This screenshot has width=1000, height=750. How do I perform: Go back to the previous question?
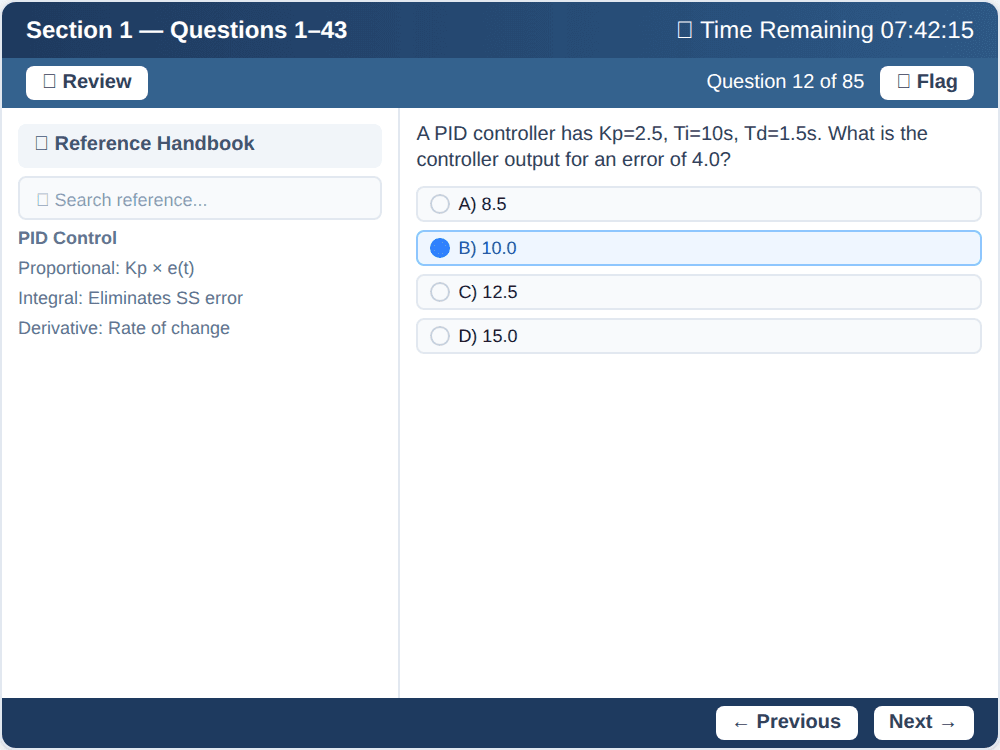786,722
